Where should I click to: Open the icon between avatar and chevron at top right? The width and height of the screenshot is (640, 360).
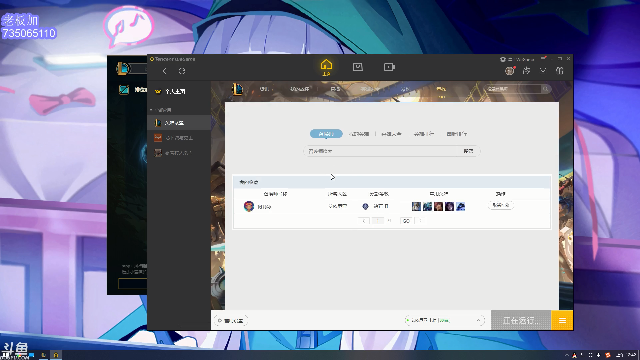tap(527, 71)
